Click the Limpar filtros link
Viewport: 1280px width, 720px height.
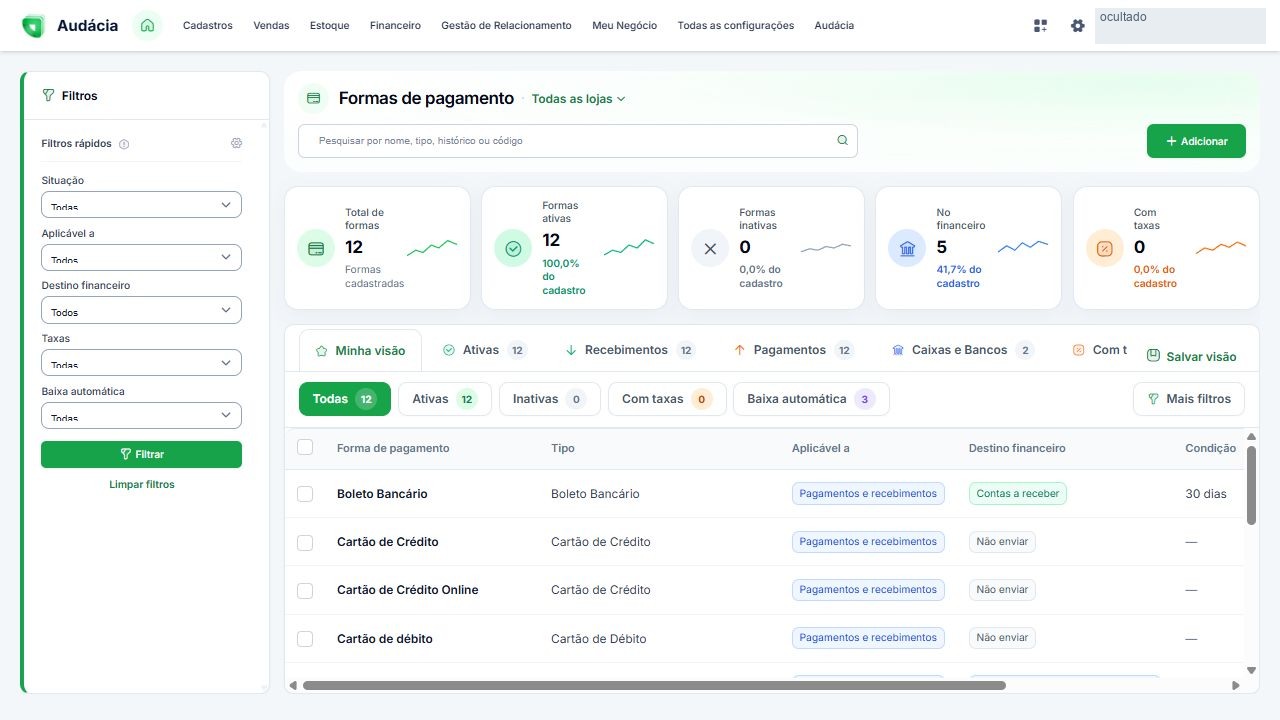pos(142,485)
